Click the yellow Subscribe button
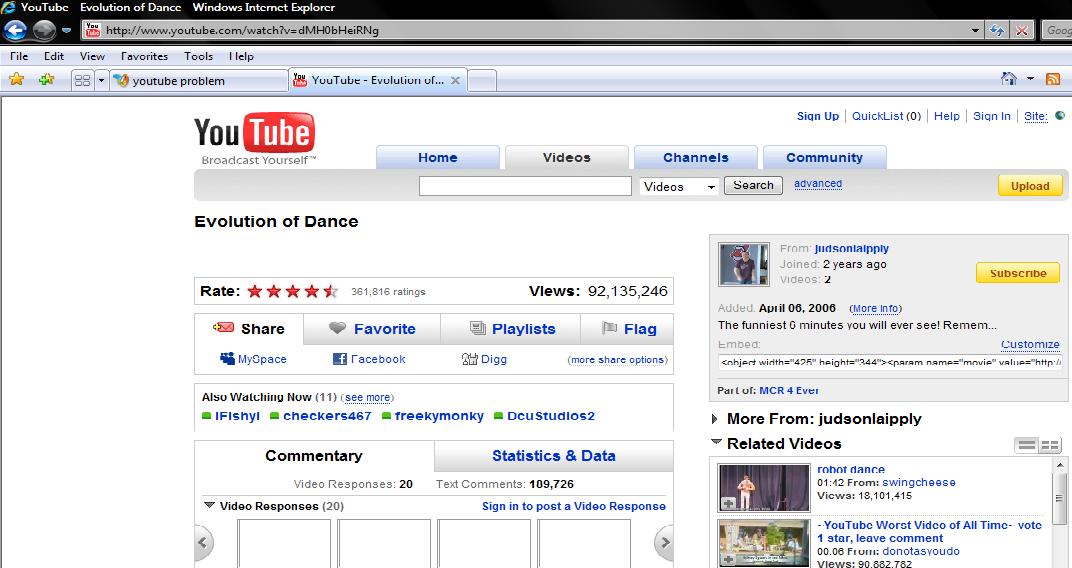The width and height of the screenshot is (1072, 568). pos(1017,273)
